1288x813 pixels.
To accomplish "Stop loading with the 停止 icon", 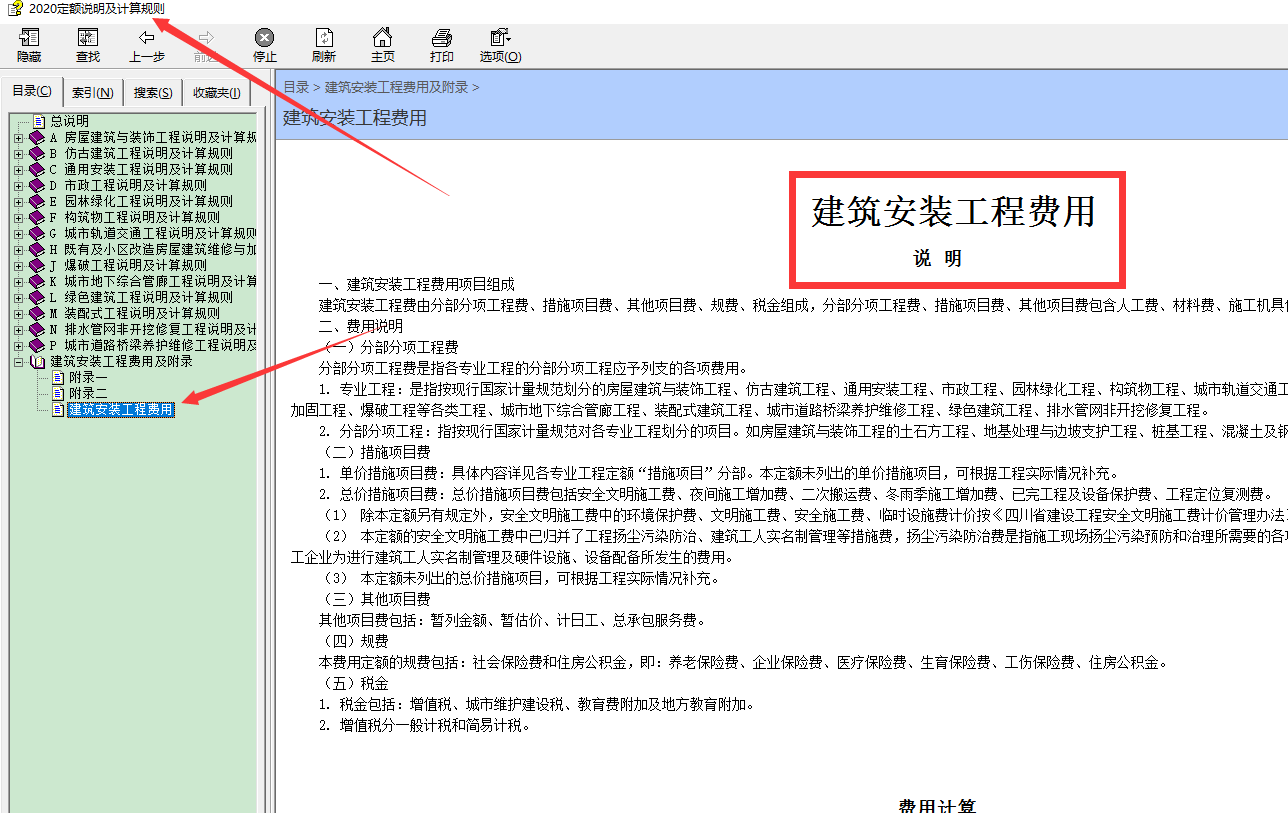I will (x=265, y=38).
